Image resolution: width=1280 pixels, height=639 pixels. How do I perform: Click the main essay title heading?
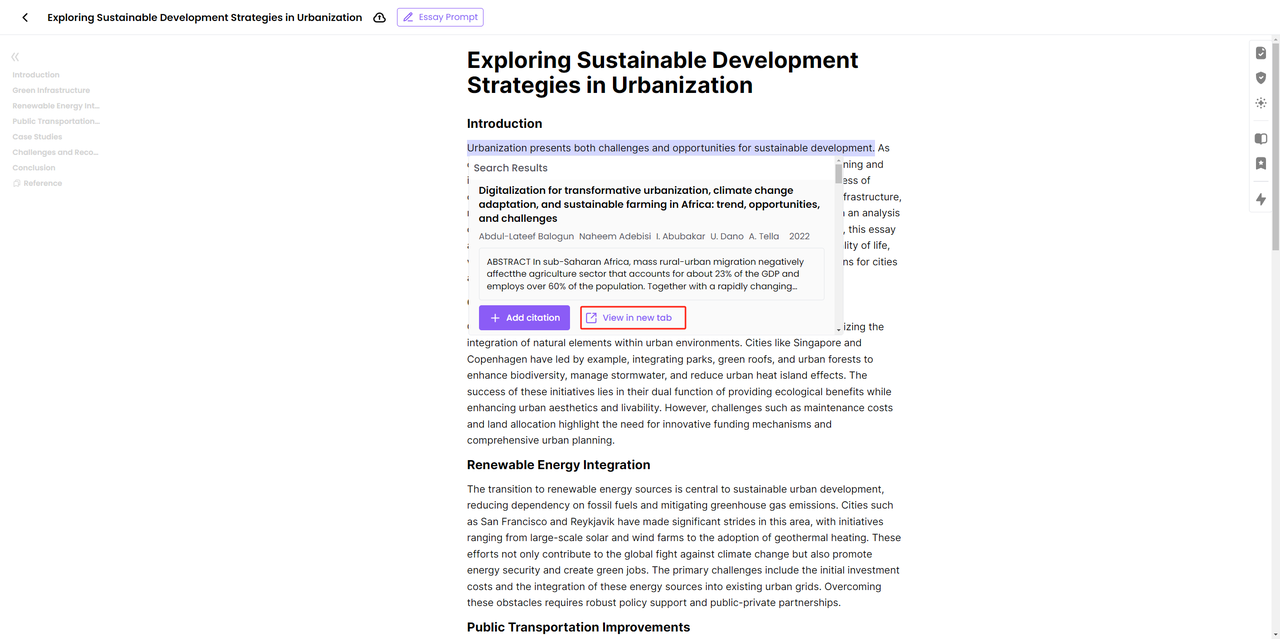(x=662, y=73)
